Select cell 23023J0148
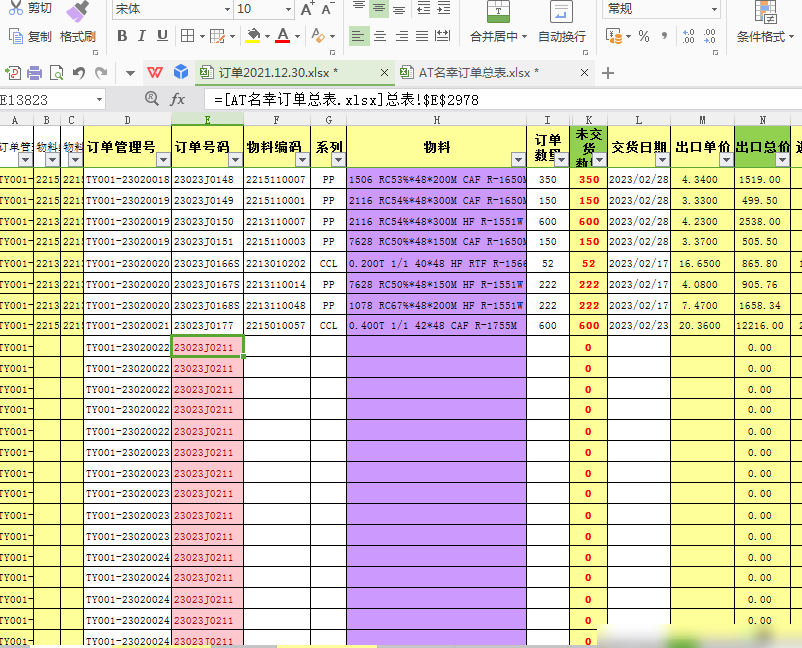Screen dimensions: 802x648 point(207,180)
